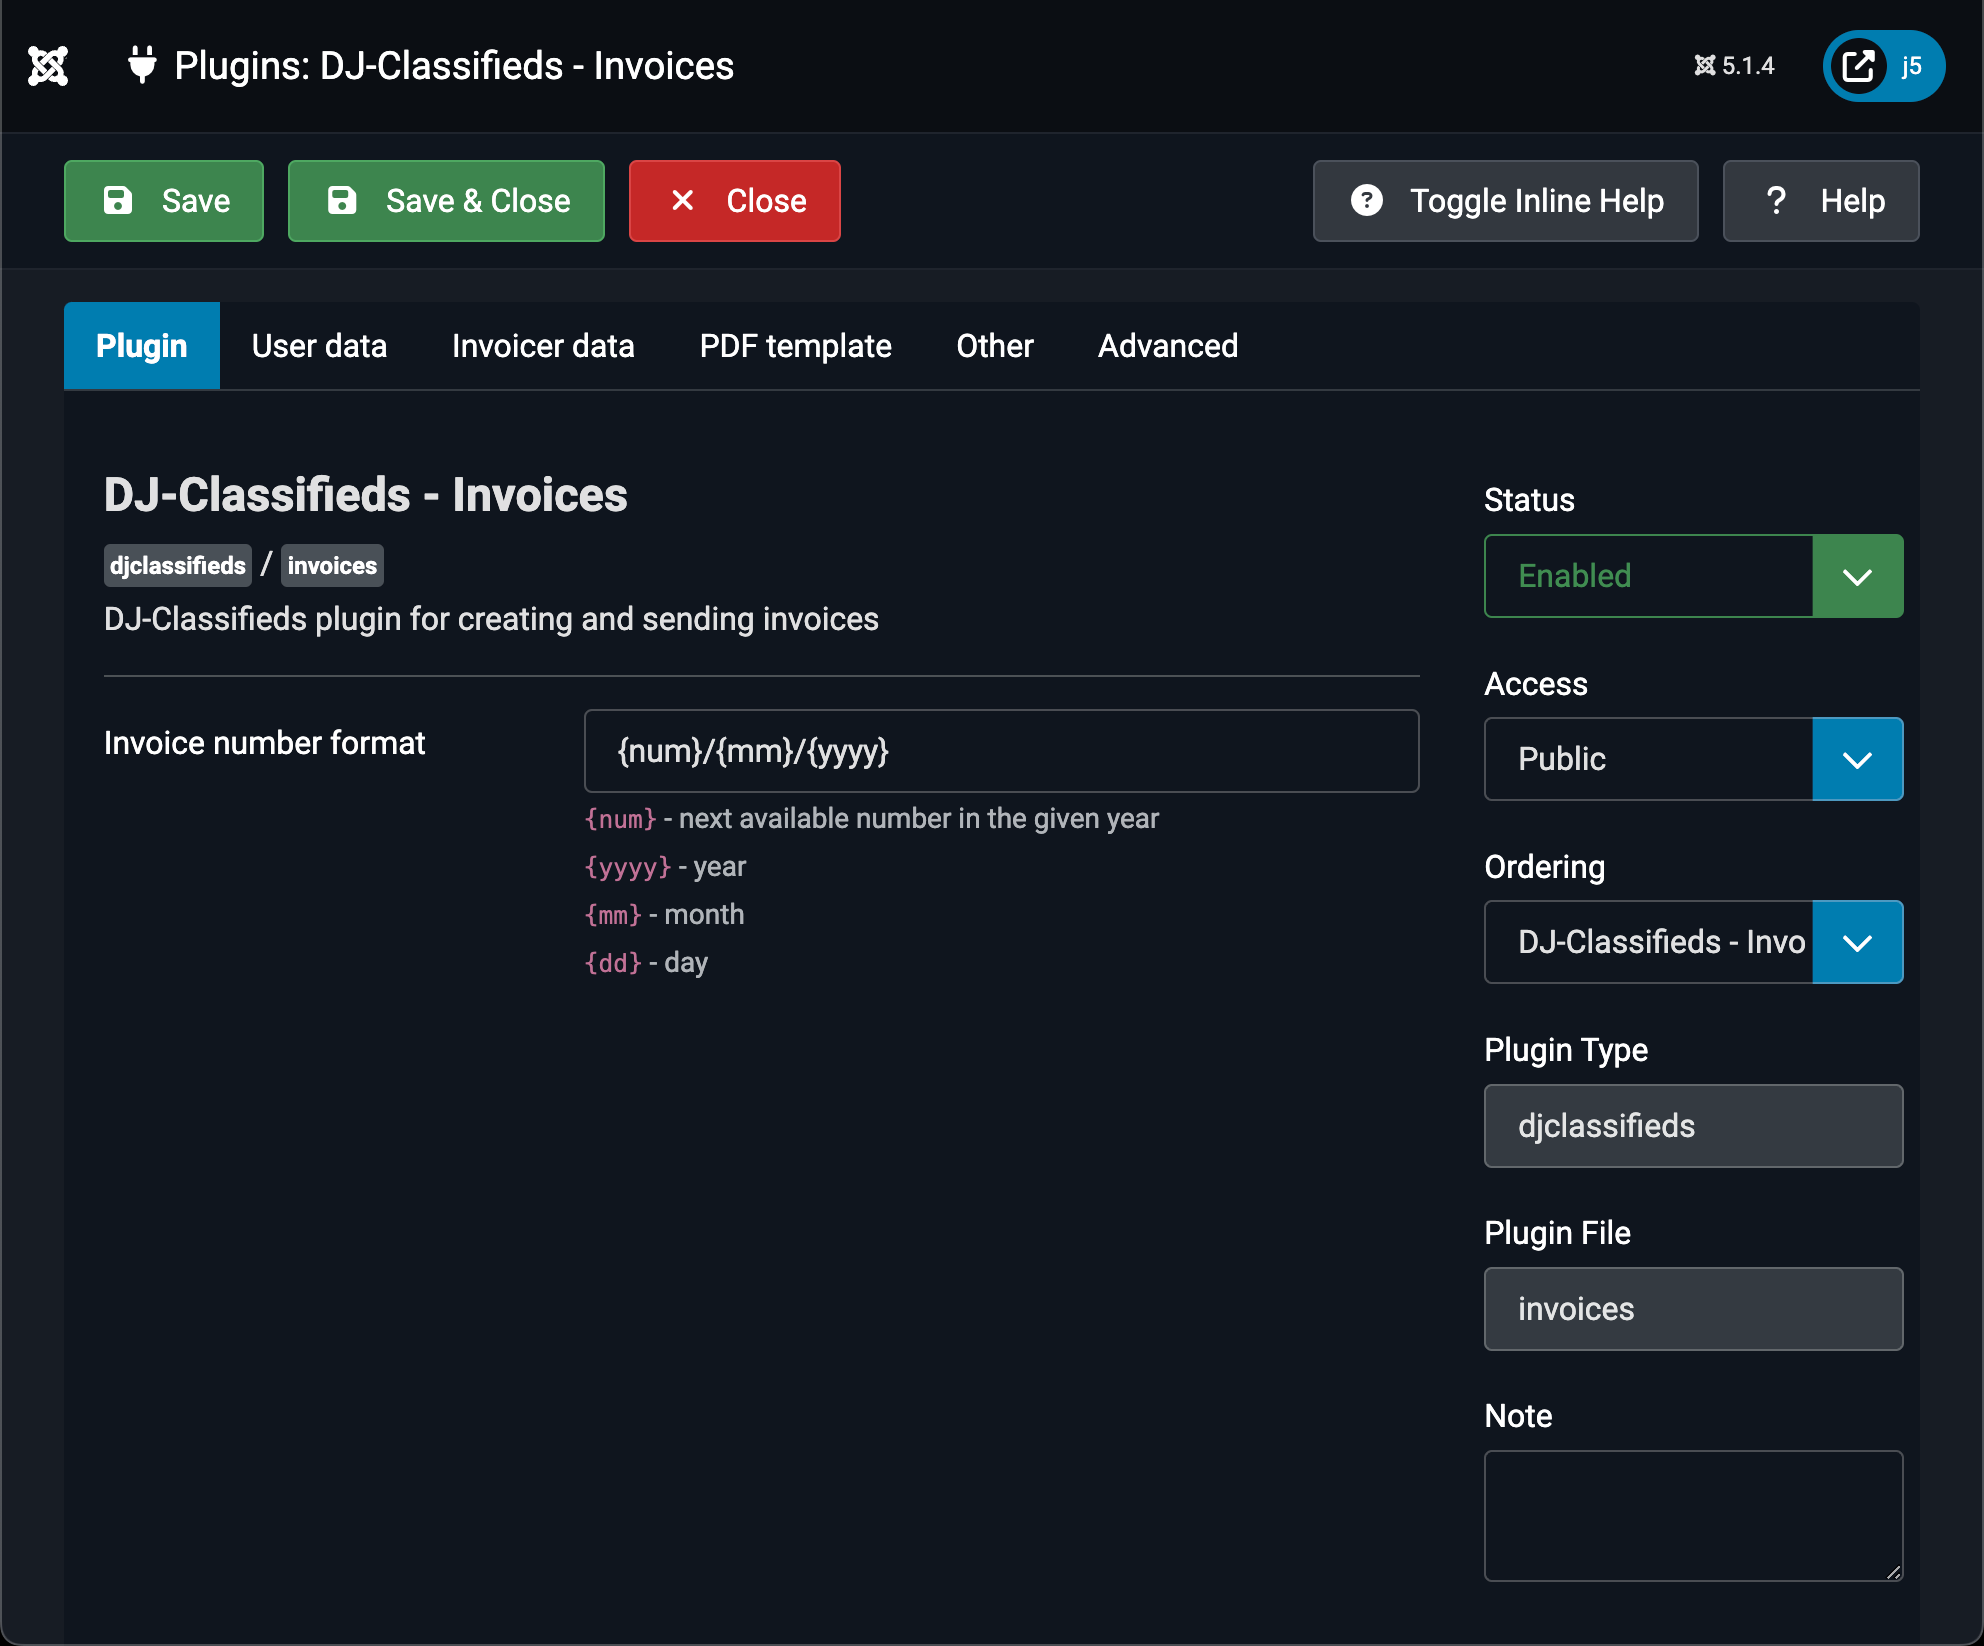The height and width of the screenshot is (1646, 1984).
Task: Click the invoices element badge
Action: 332,566
